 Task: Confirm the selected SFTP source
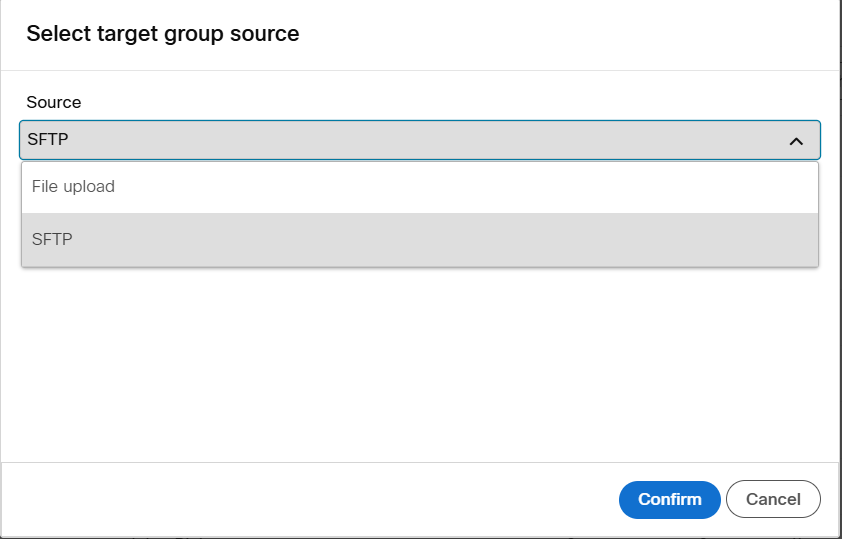pyautogui.click(x=670, y=499)
